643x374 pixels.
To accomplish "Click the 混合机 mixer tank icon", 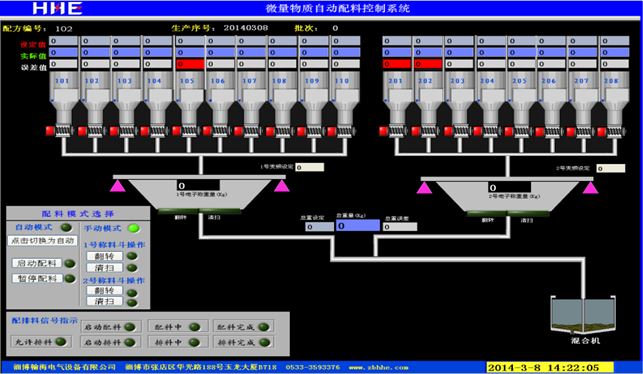I will pyautogui.click(x=583, y=314).
